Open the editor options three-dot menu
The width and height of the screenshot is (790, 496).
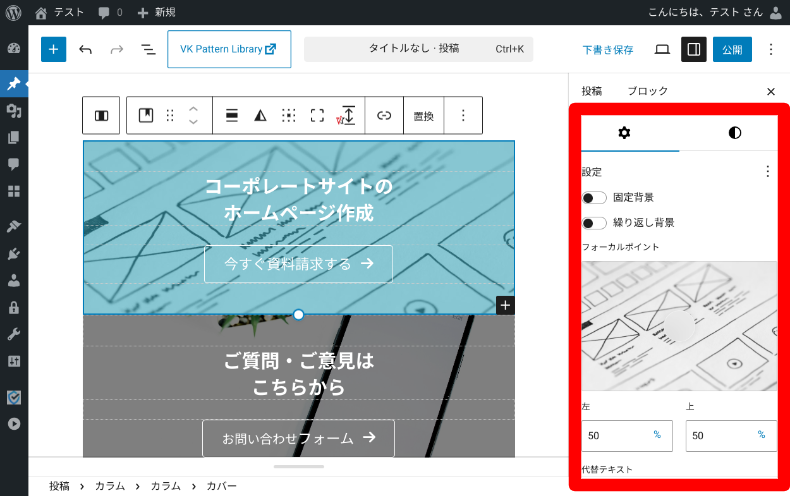[771, 49]
